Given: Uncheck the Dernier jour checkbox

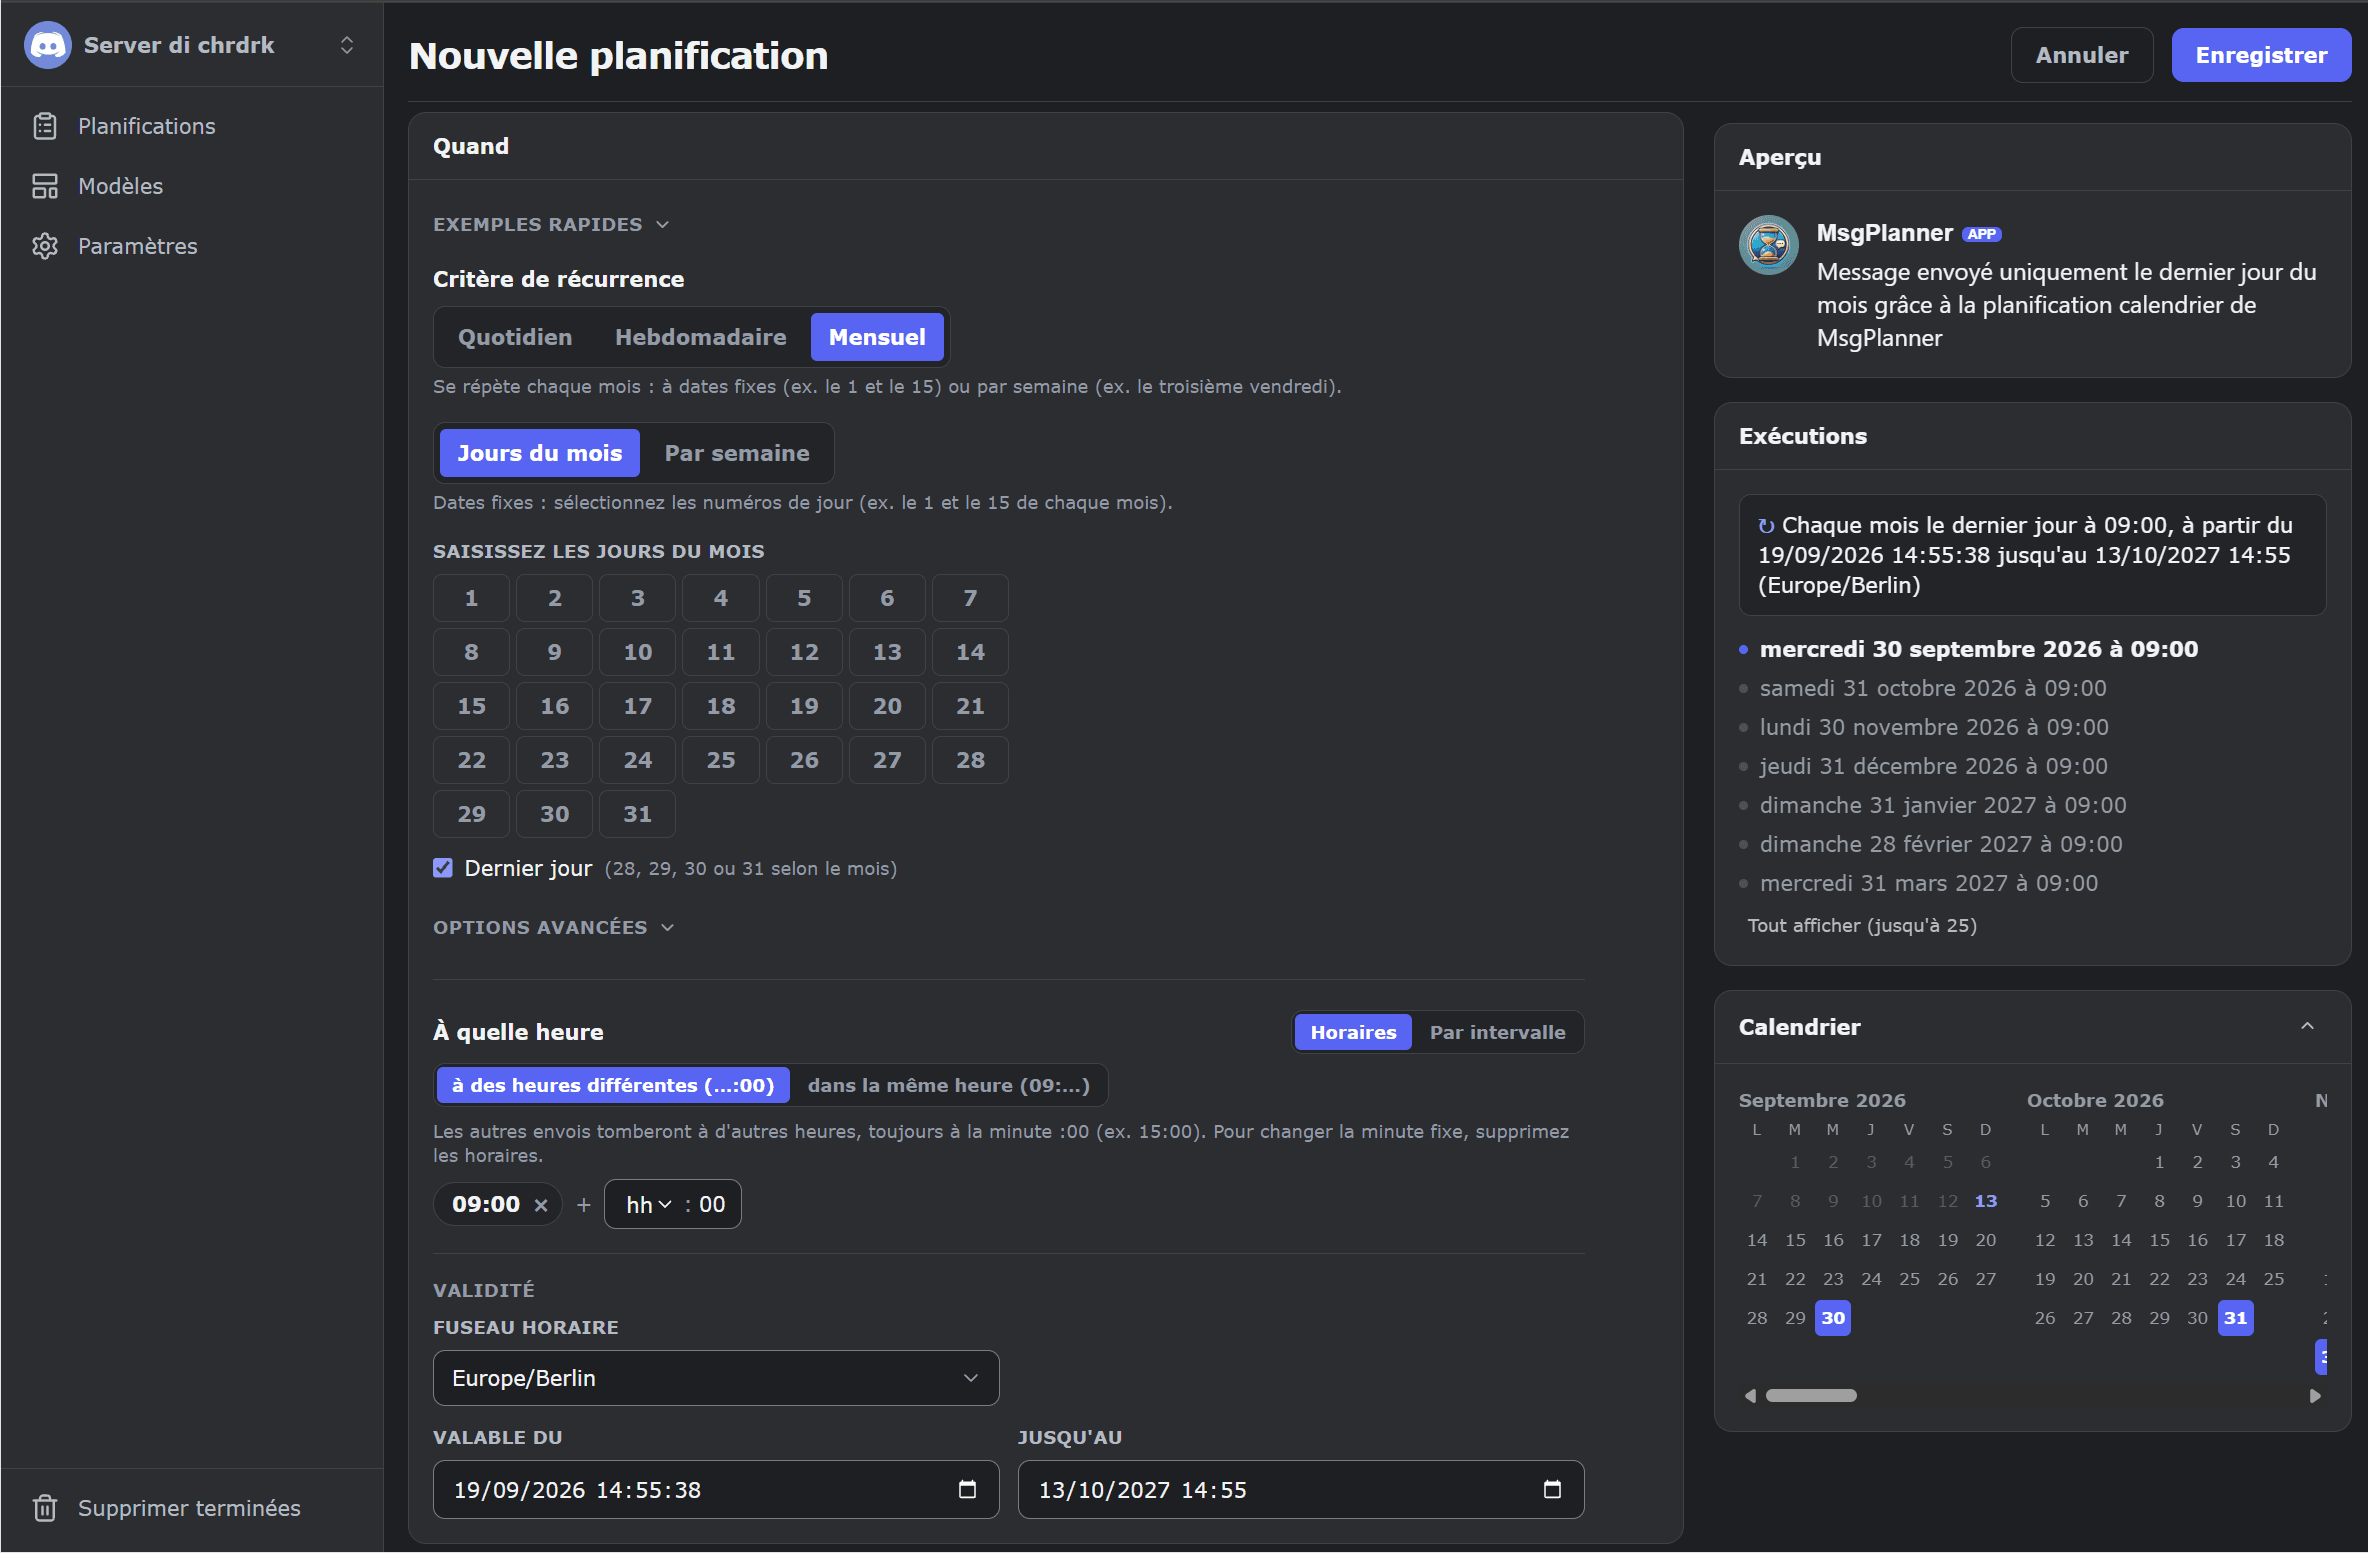Looking at the screenshot, I should 443,868.
